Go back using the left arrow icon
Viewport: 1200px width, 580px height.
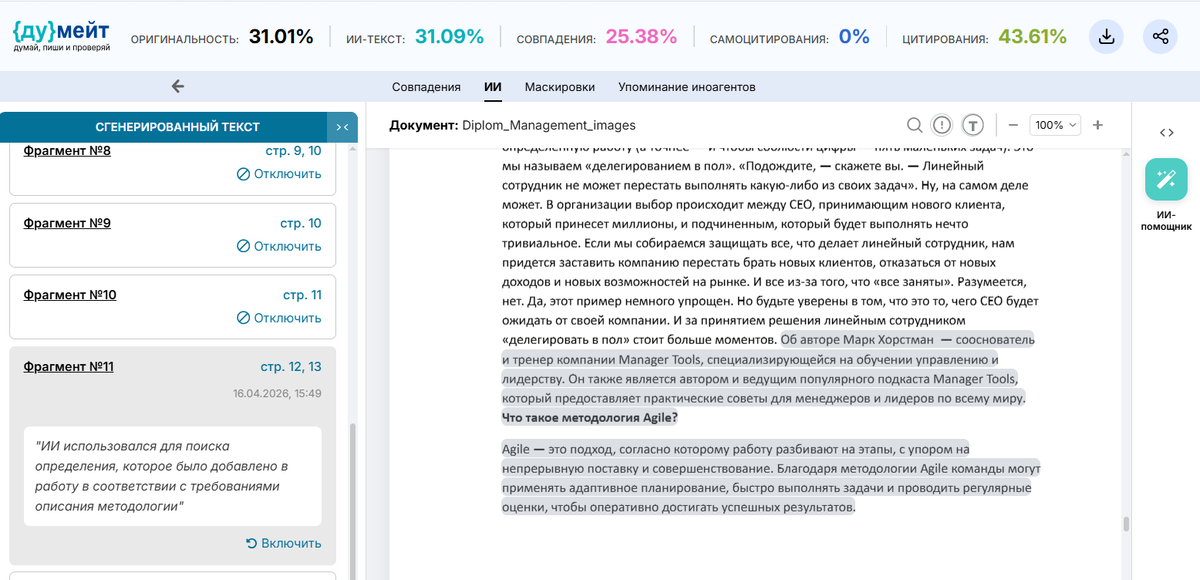click(178, 86)
